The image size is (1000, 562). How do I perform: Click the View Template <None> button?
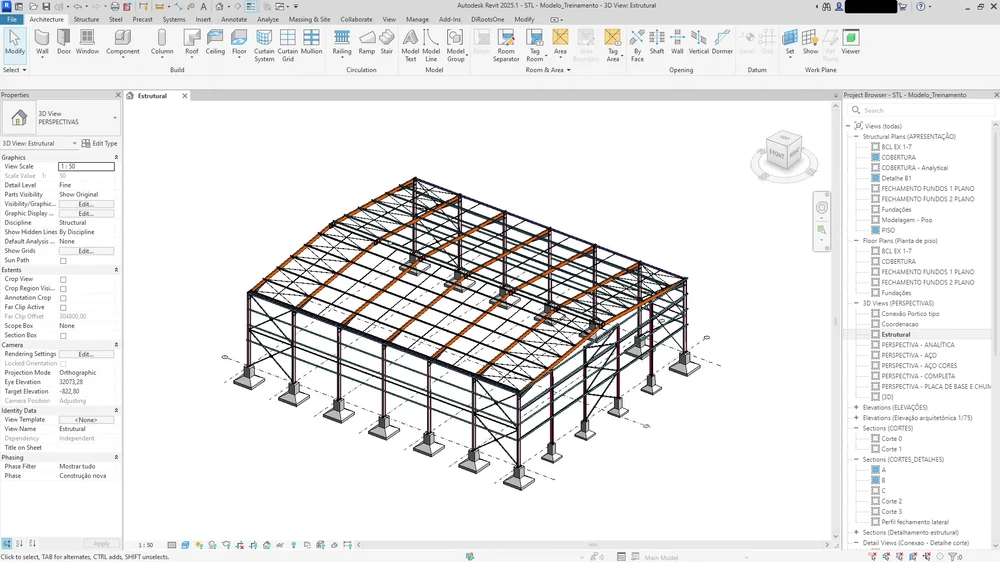[x=86, y=420]
